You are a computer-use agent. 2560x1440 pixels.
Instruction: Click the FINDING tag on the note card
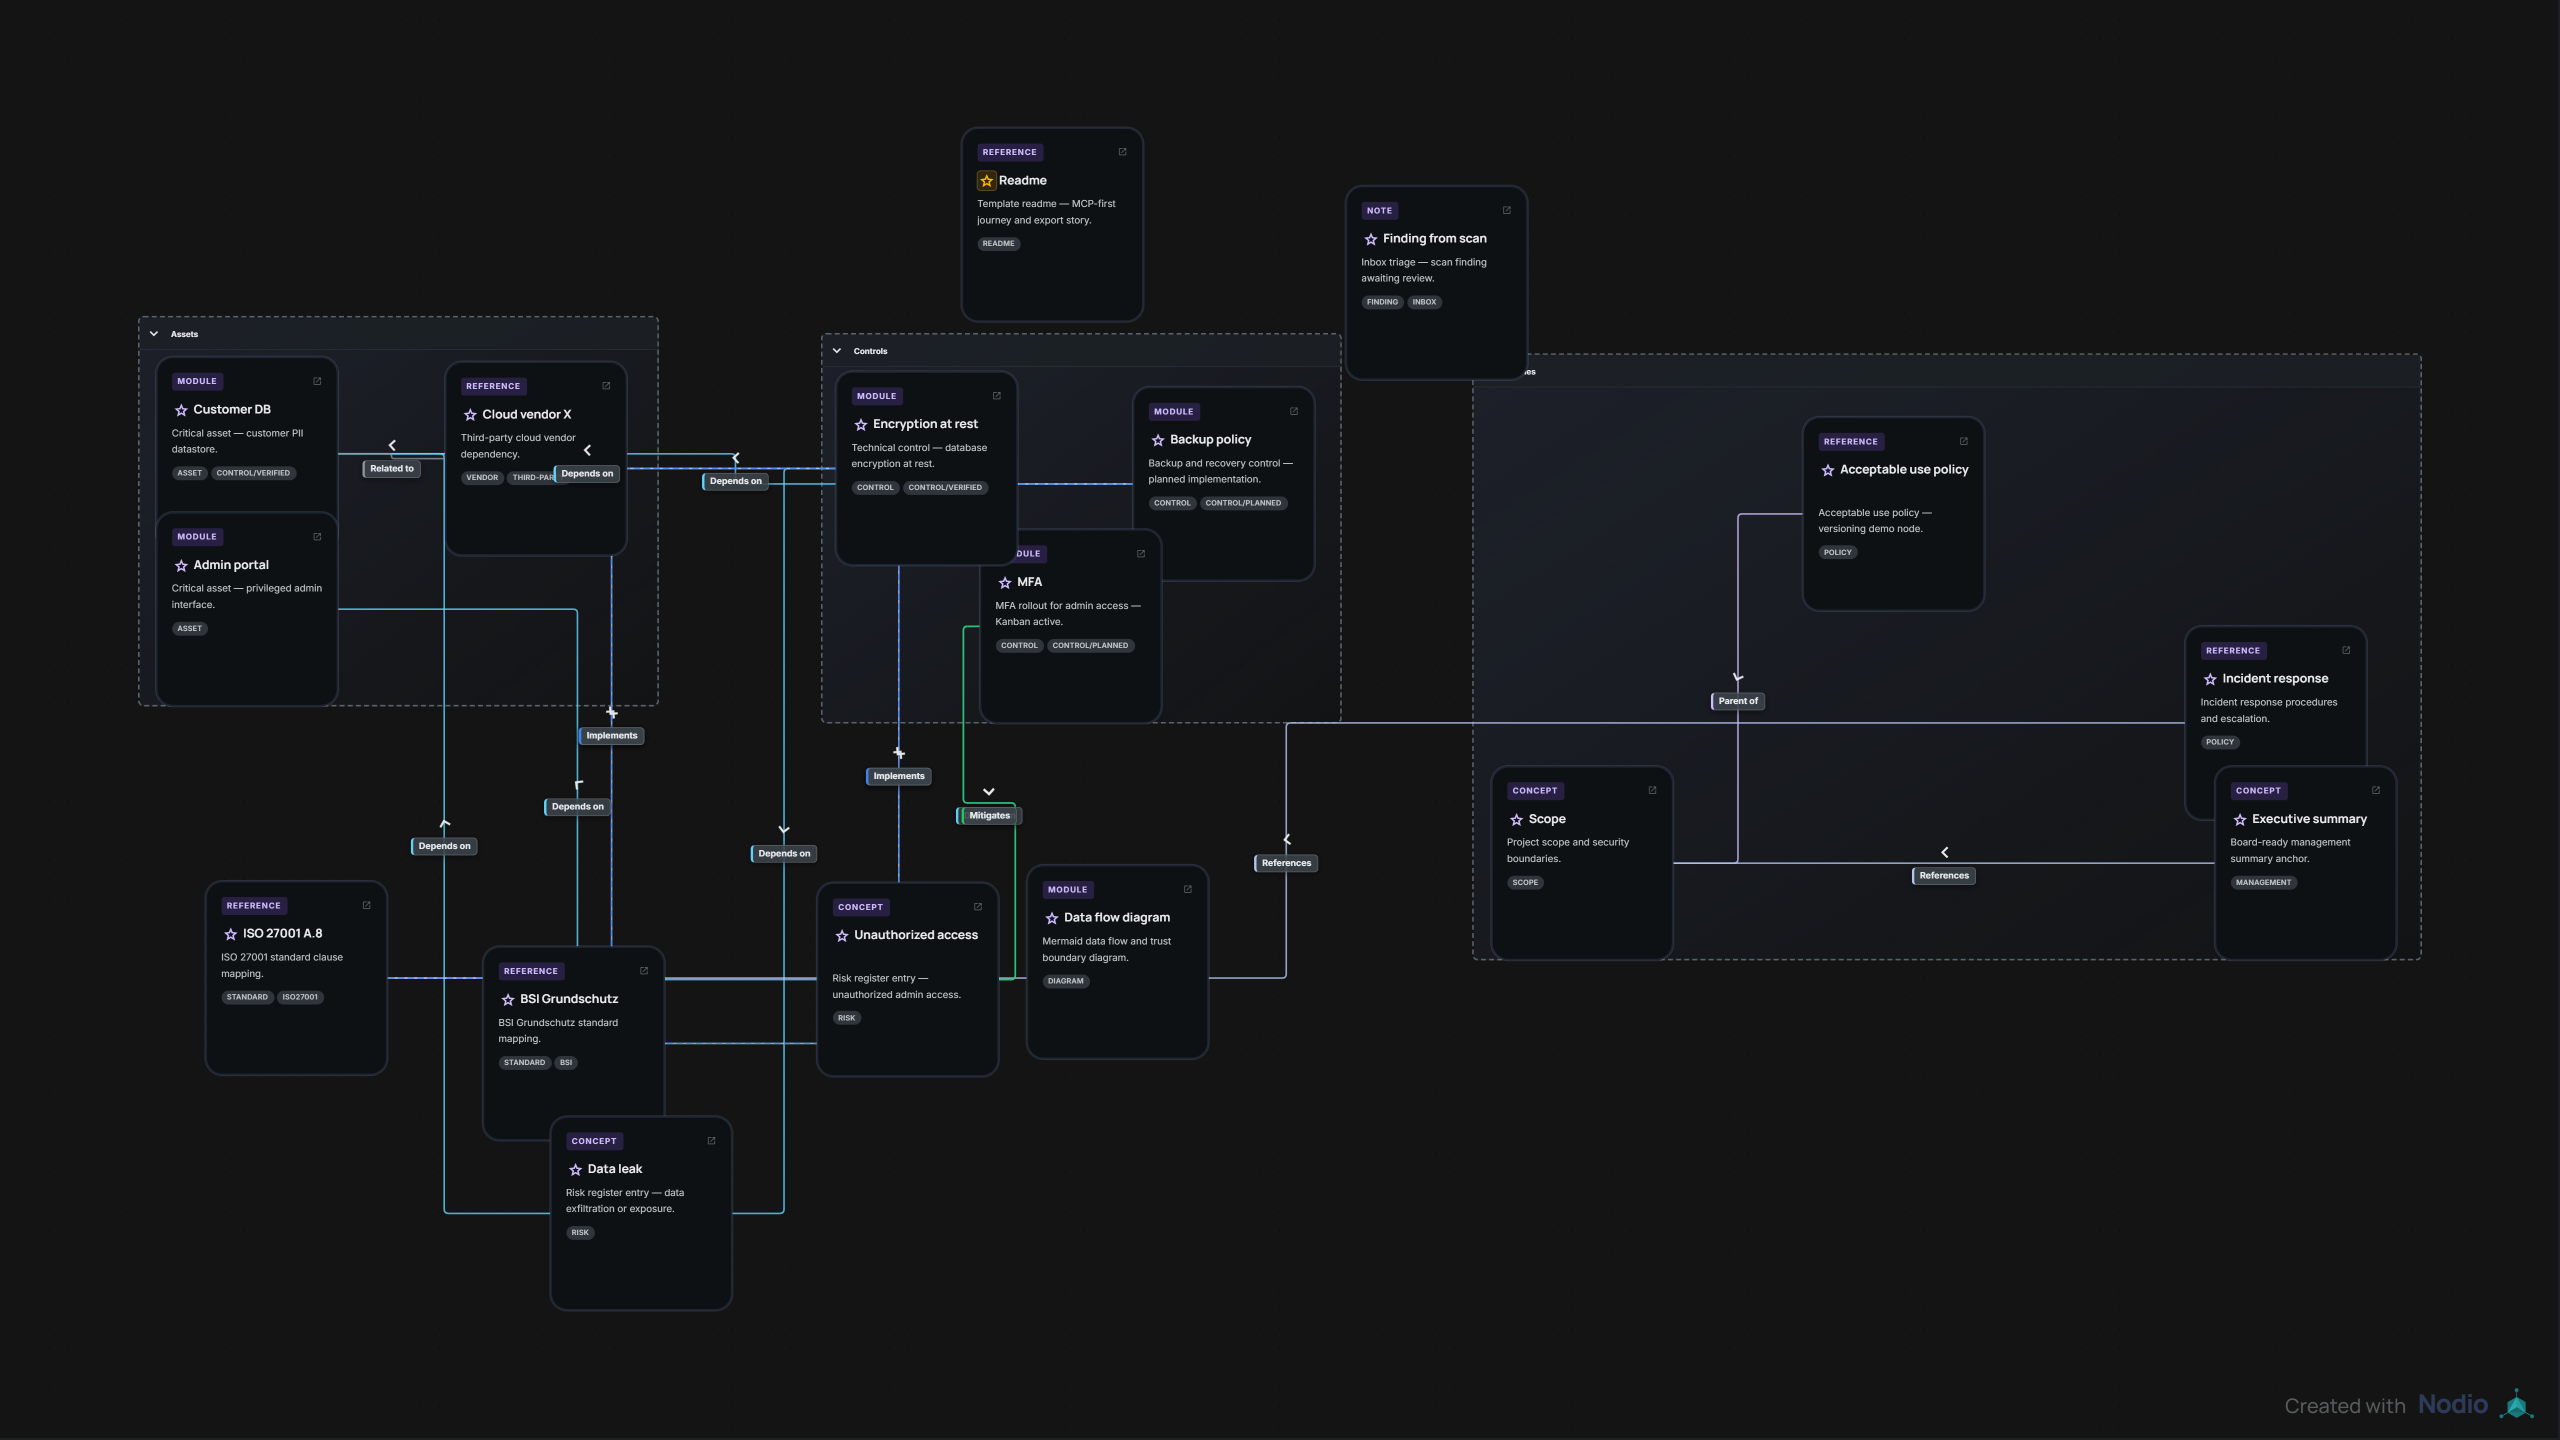click(1382, 302)
